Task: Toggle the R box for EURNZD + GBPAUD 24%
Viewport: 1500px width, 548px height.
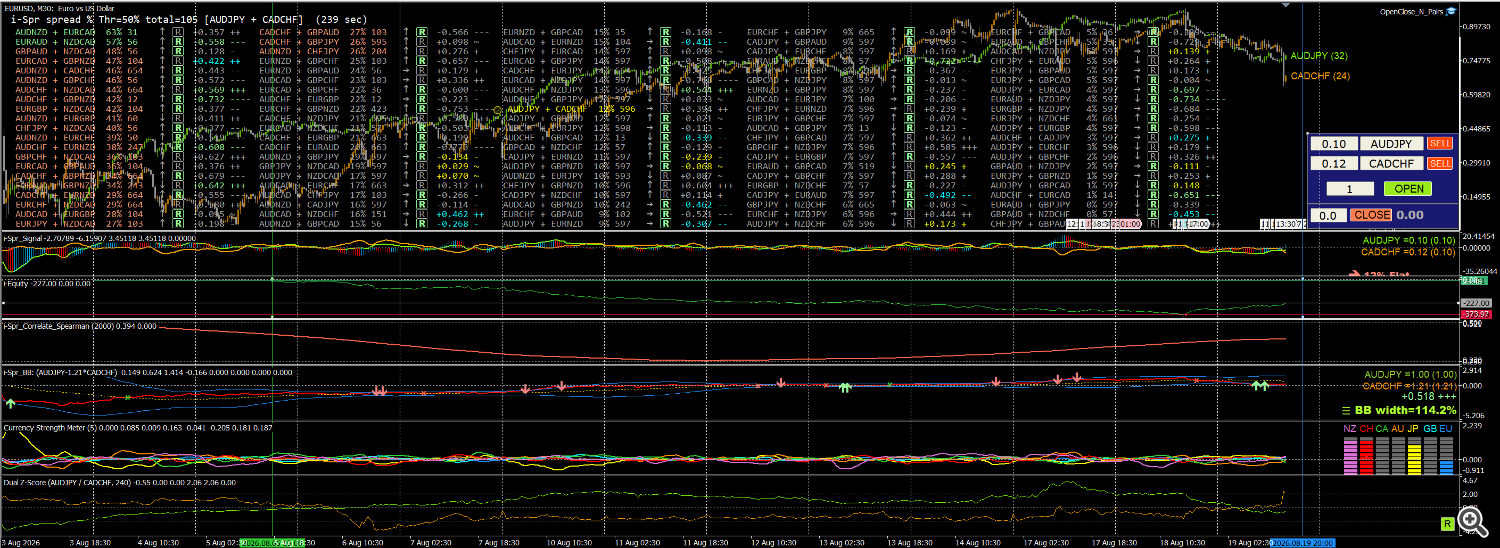Action: pos(422,72)
